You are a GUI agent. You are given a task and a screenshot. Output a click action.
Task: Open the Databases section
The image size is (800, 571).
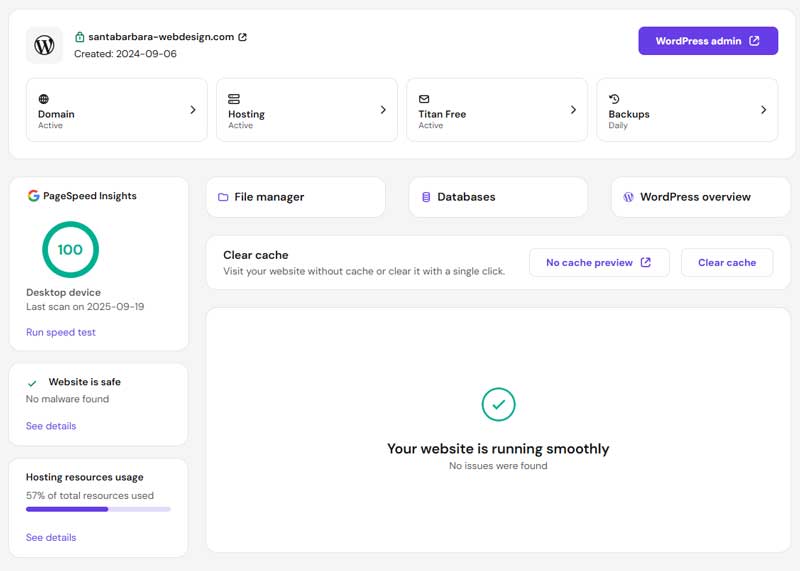click(x=498, y=197)
